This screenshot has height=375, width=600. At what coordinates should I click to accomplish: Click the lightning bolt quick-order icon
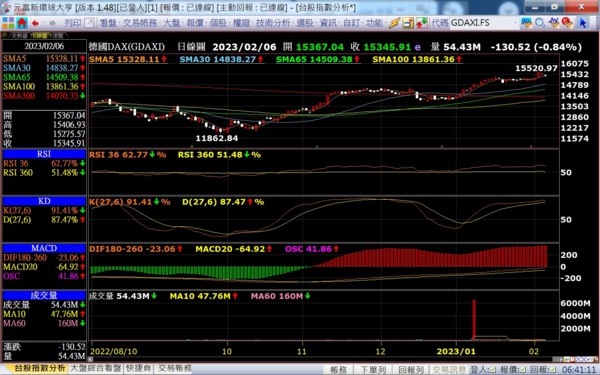pyautogui.click(x=395, y=23)
